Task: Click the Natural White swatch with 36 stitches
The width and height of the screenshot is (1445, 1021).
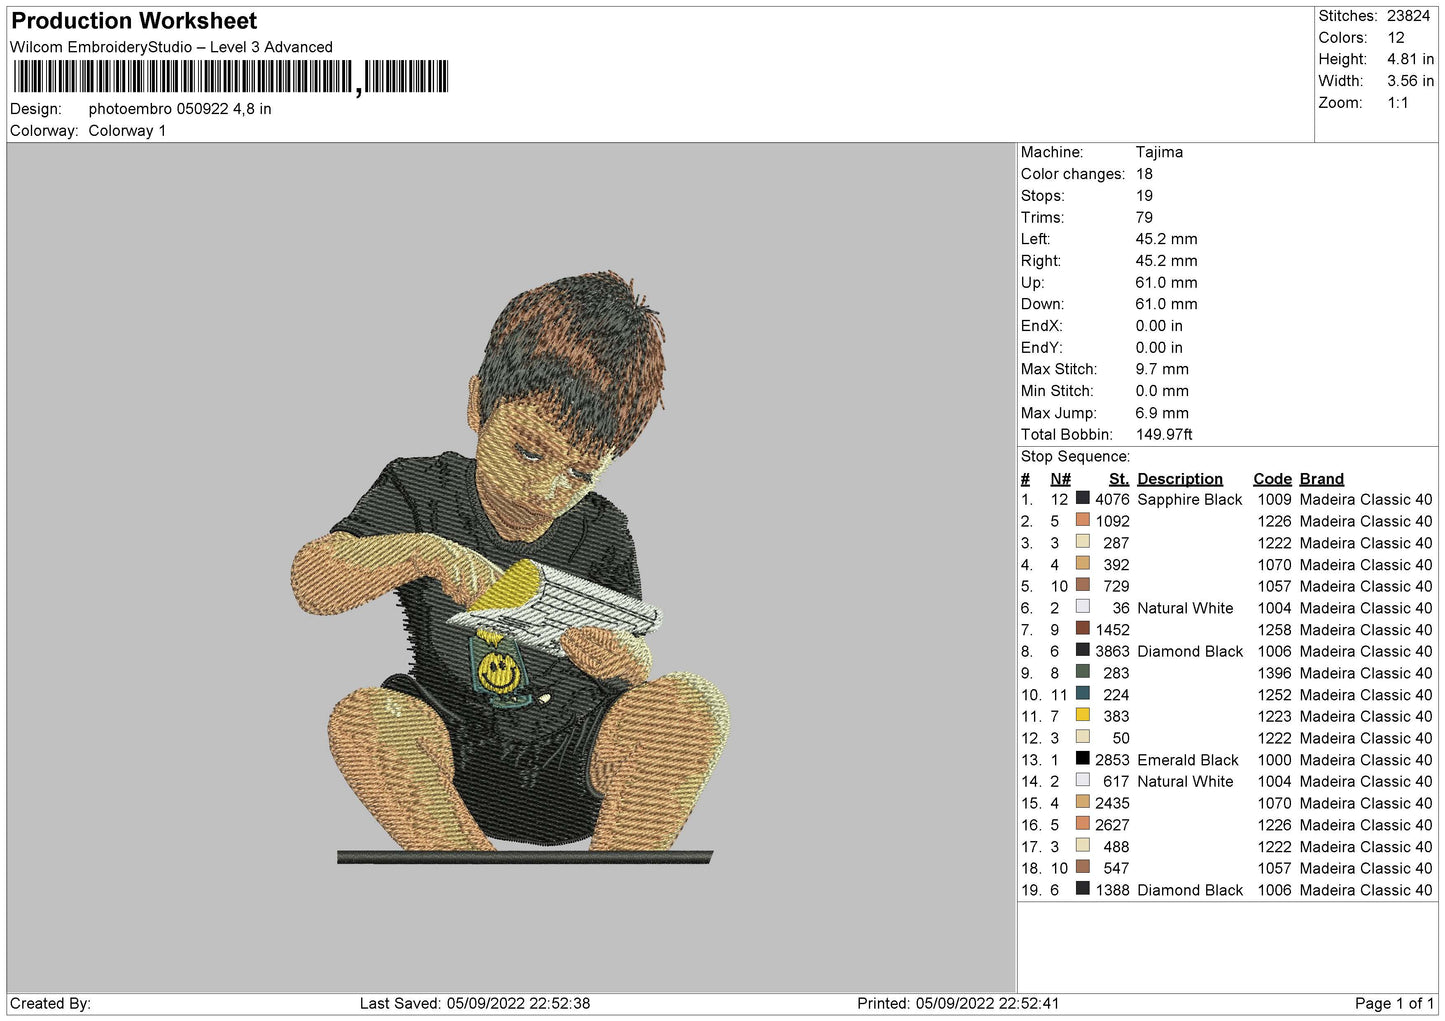Action: tap(1082, 606)
